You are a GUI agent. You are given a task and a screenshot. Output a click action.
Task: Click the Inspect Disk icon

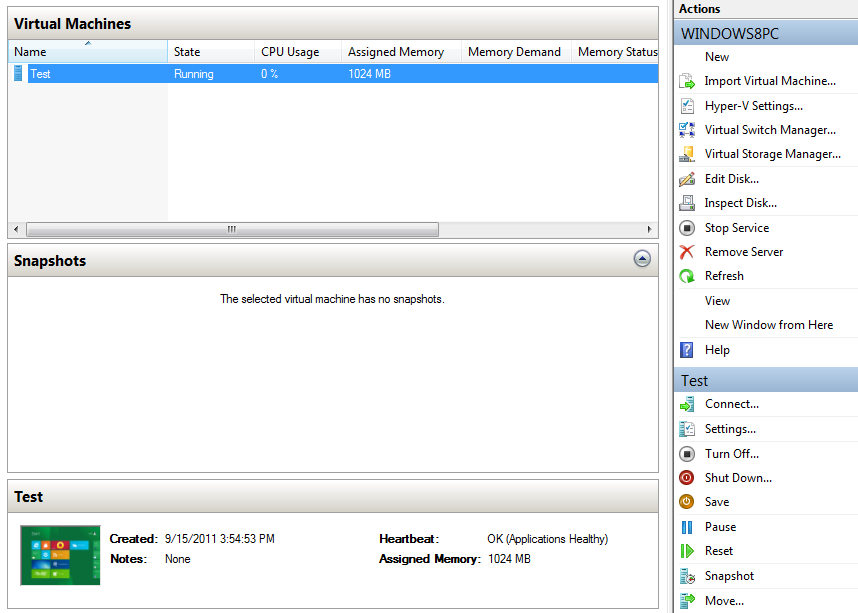click(x=687, y=203)
